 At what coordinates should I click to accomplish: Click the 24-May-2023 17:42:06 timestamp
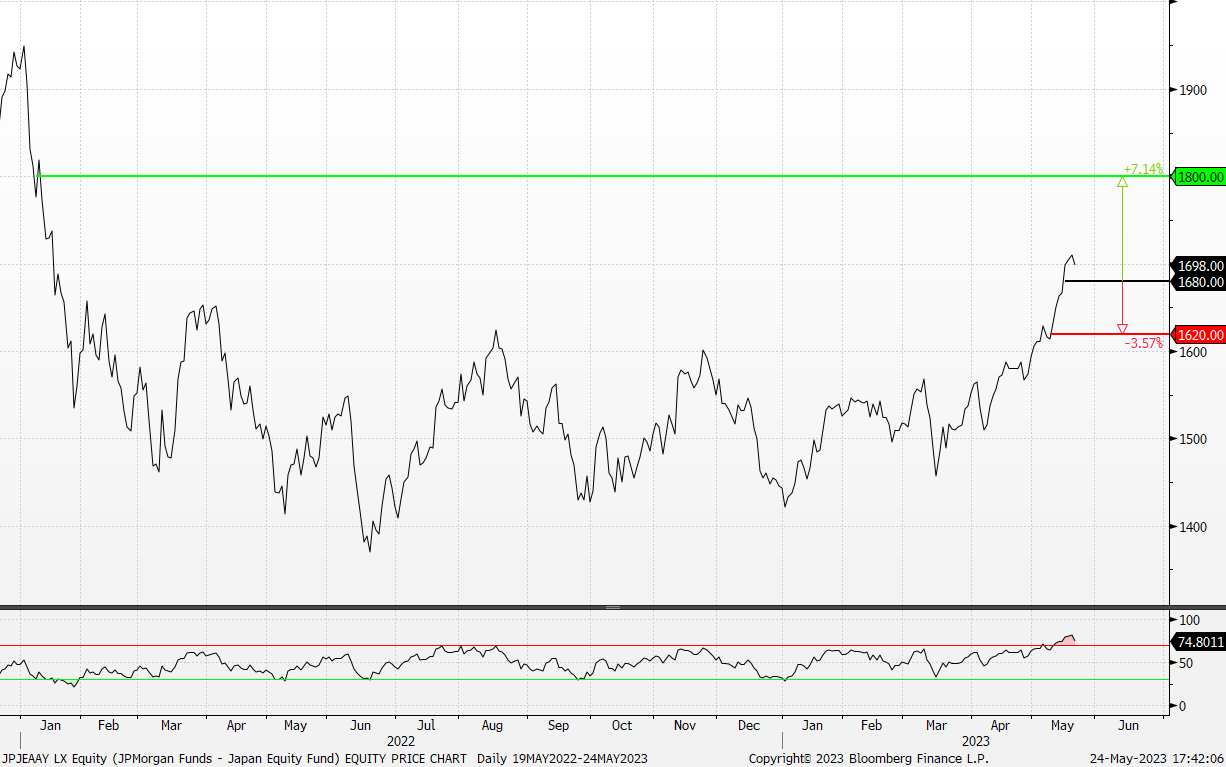click(x=1158, y=758)
